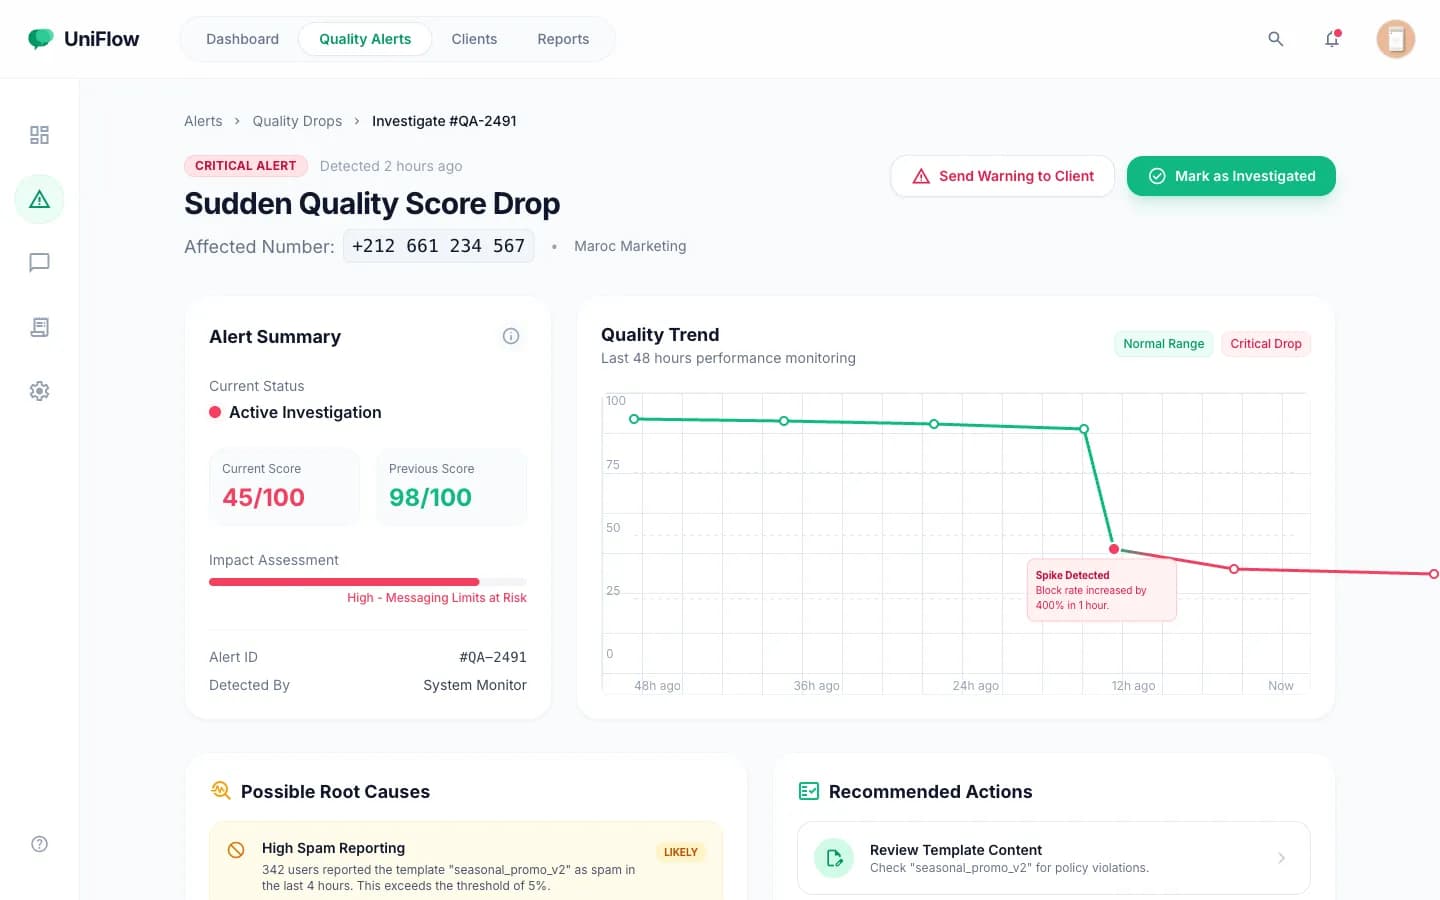Screen dimensions: 1440x900
Task: Click the Mark as Investigated button
Action: coord(1231,175)
